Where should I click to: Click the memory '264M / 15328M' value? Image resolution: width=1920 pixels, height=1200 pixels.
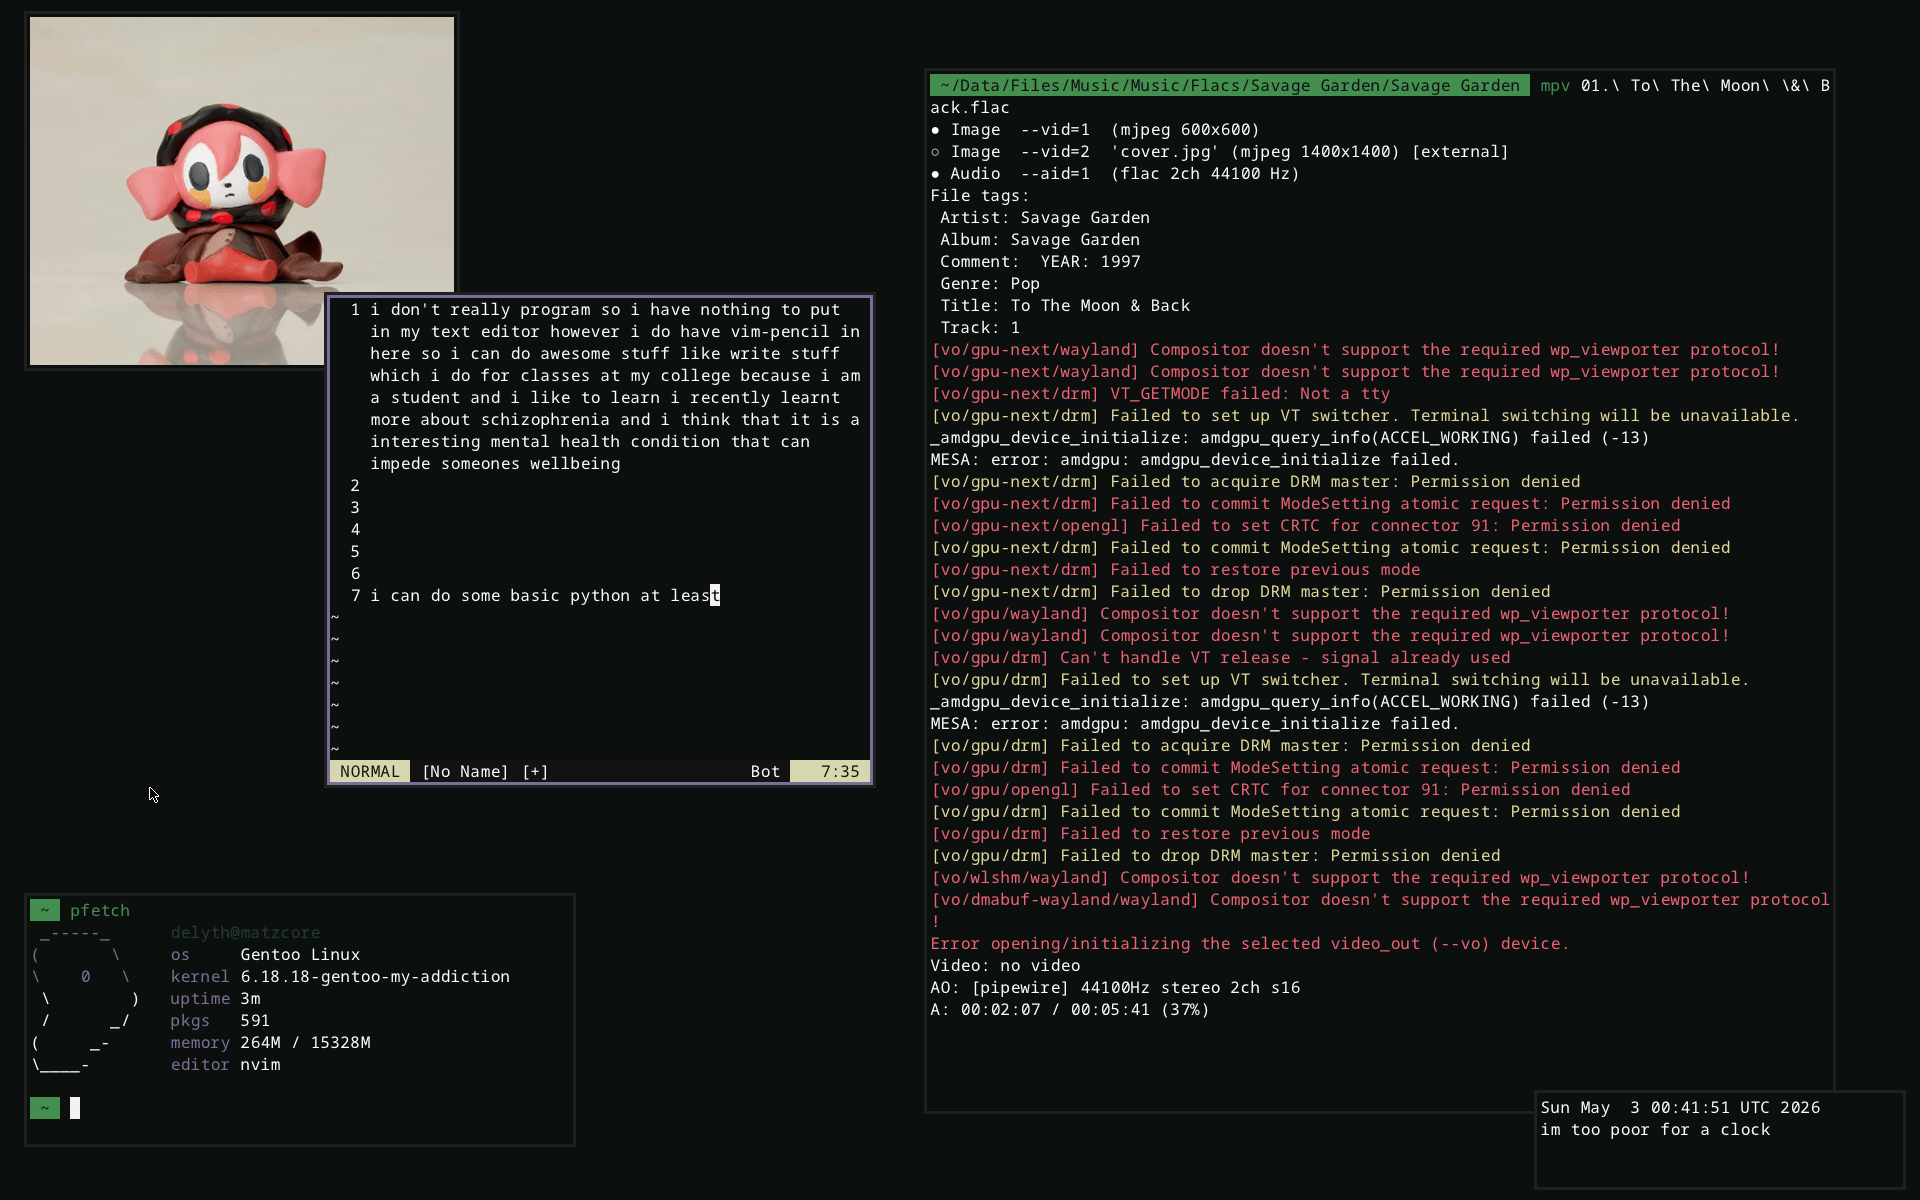(x=305, y=1042)
